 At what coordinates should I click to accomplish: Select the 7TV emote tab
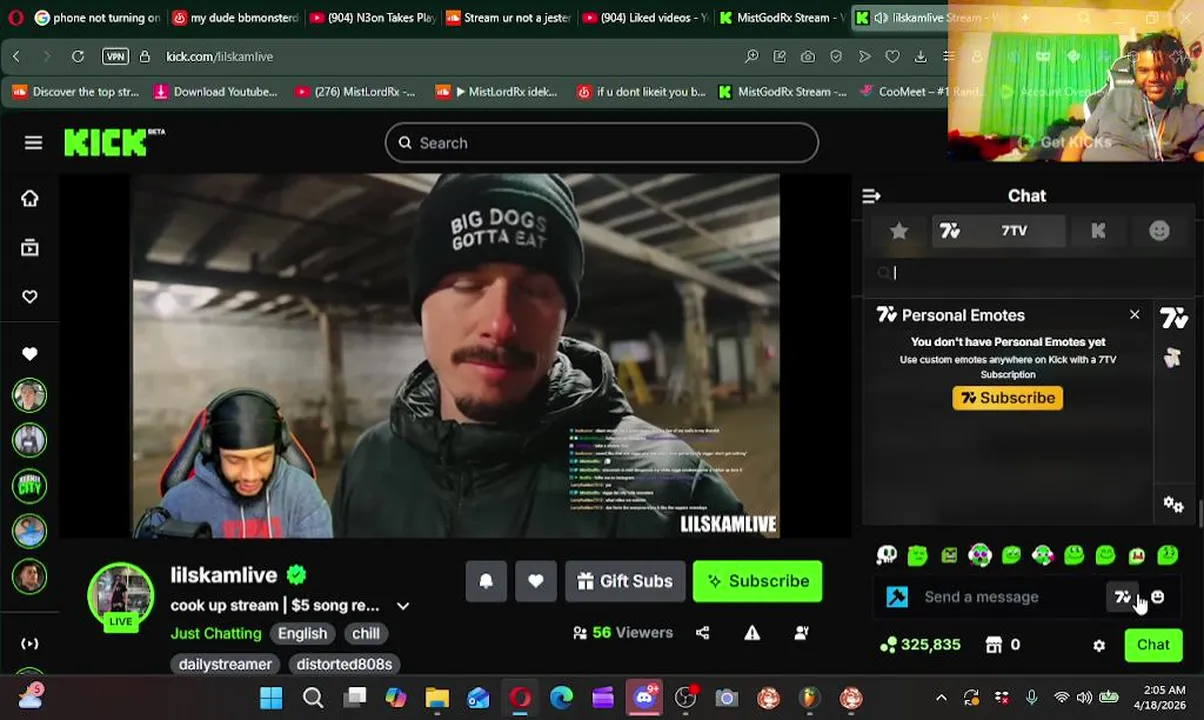(x=998, y=231)
